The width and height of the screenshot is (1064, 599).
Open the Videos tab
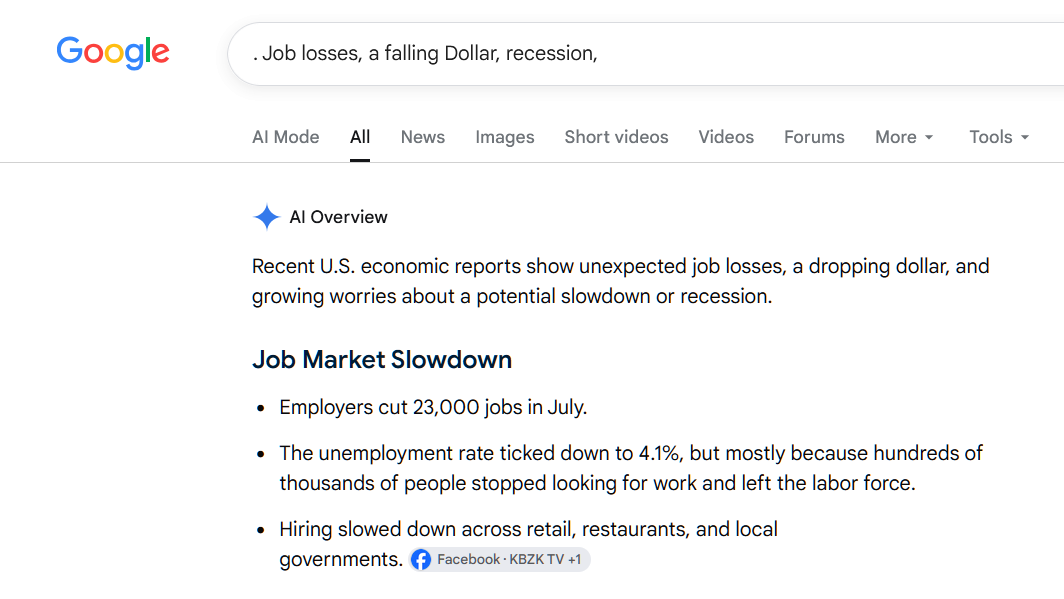[726, 137]
